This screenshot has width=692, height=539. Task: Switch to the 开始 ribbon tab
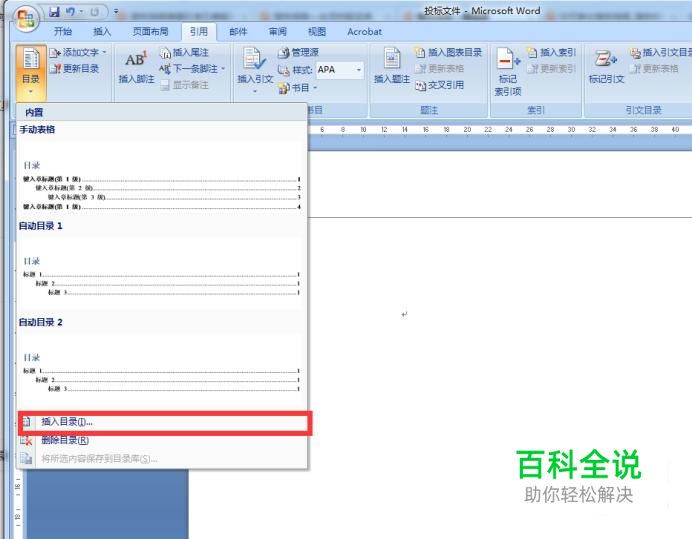(x=63, y=31)
